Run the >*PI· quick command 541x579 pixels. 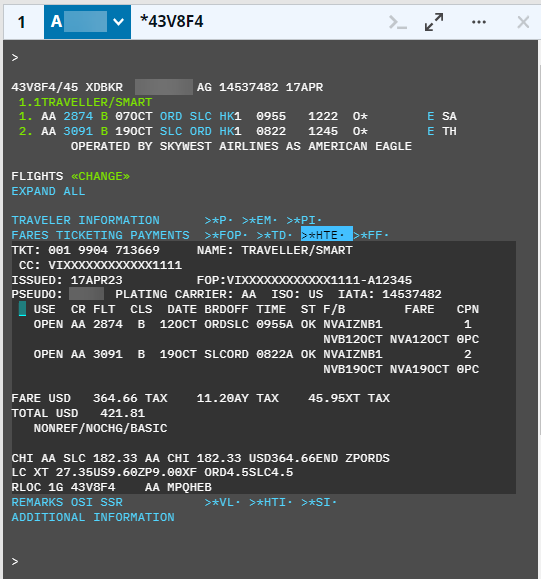[304, 220]
